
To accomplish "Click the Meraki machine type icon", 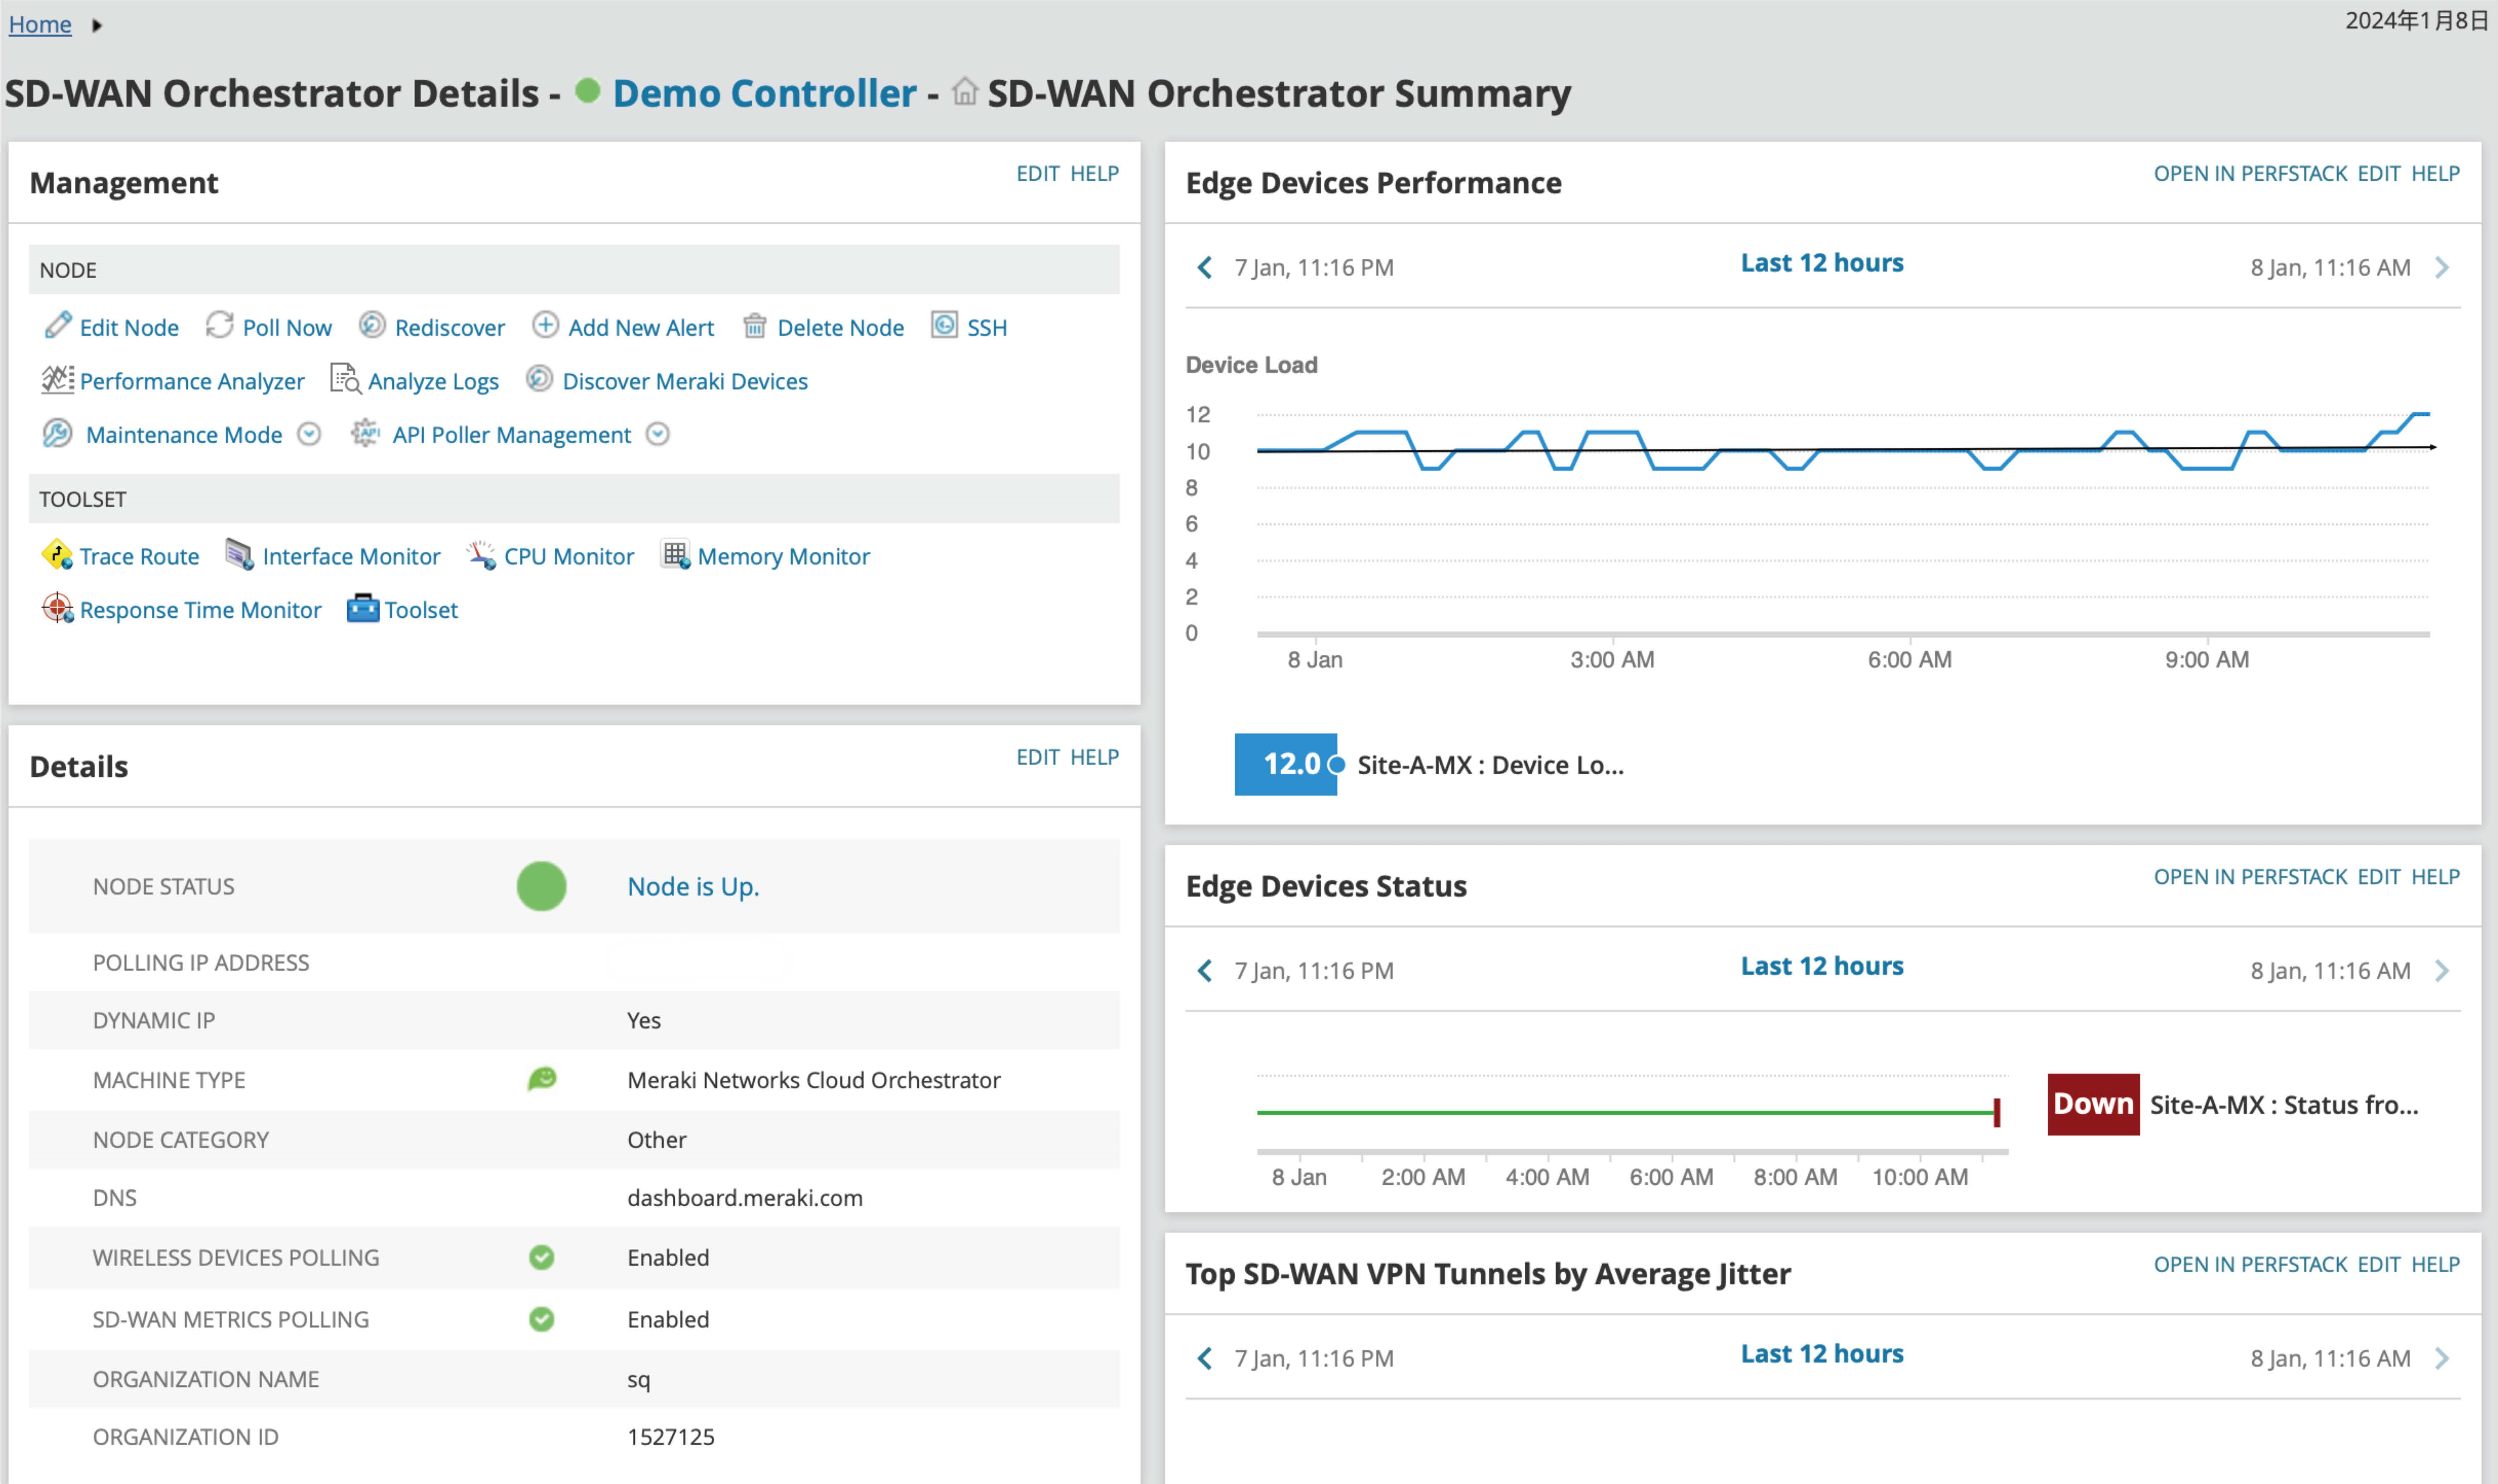I will tap(542, 1079).
